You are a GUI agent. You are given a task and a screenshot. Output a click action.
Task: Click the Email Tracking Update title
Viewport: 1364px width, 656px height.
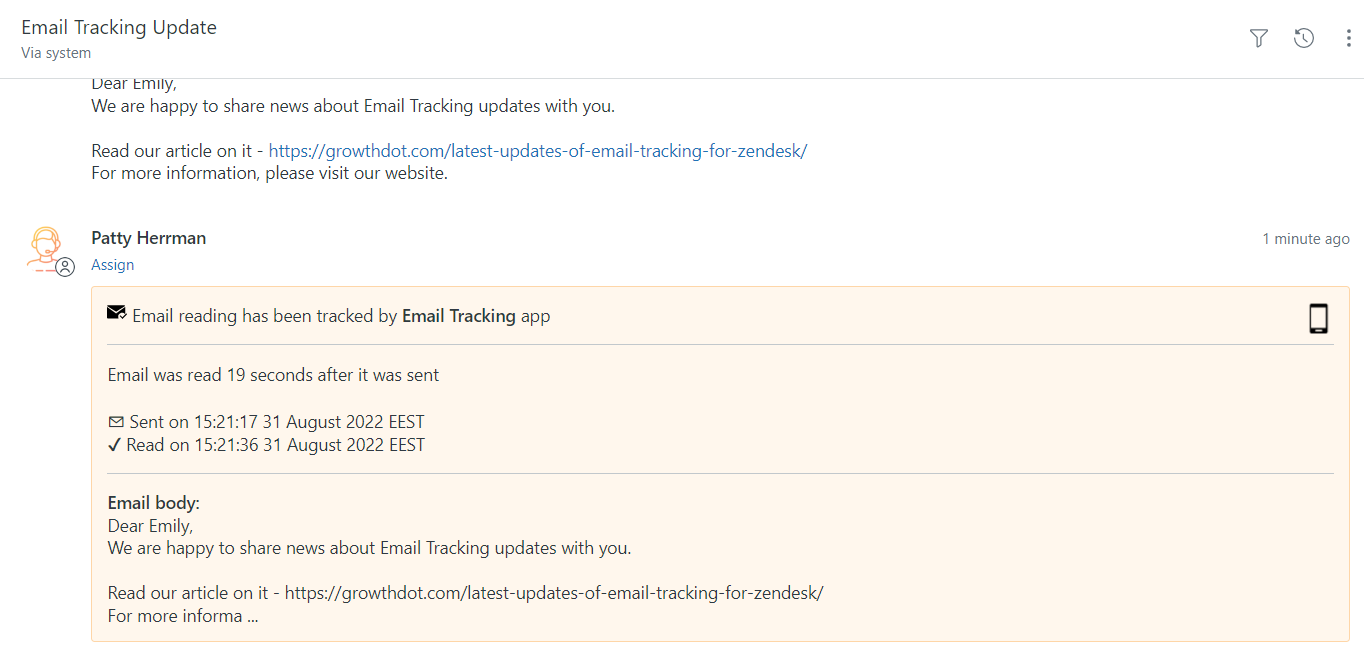tap(119, 27)
